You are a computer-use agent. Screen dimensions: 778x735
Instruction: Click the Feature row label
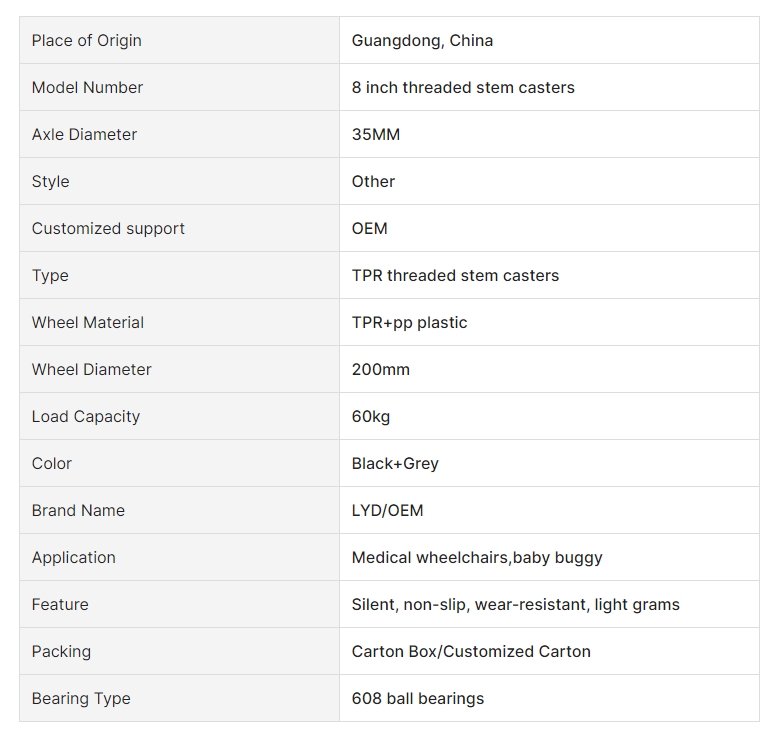(x=60, y=604)
